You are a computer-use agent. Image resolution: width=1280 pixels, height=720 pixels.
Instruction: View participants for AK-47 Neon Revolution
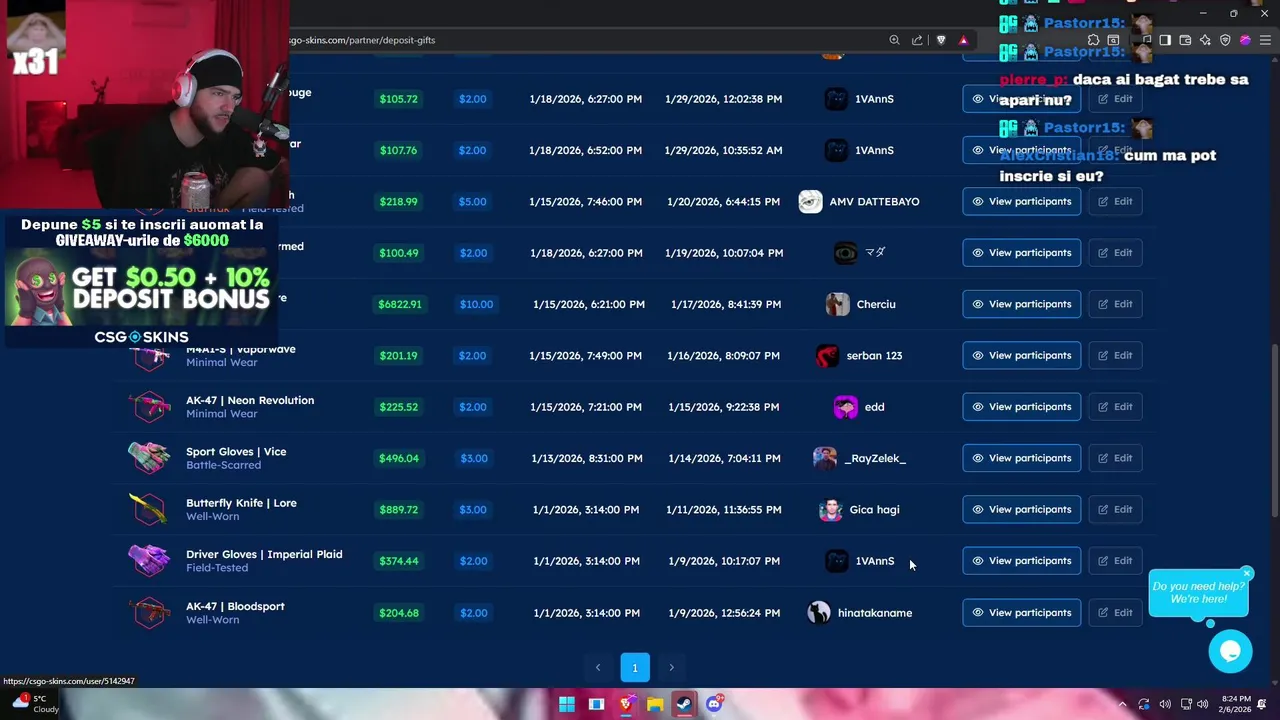coord(1021,407)
